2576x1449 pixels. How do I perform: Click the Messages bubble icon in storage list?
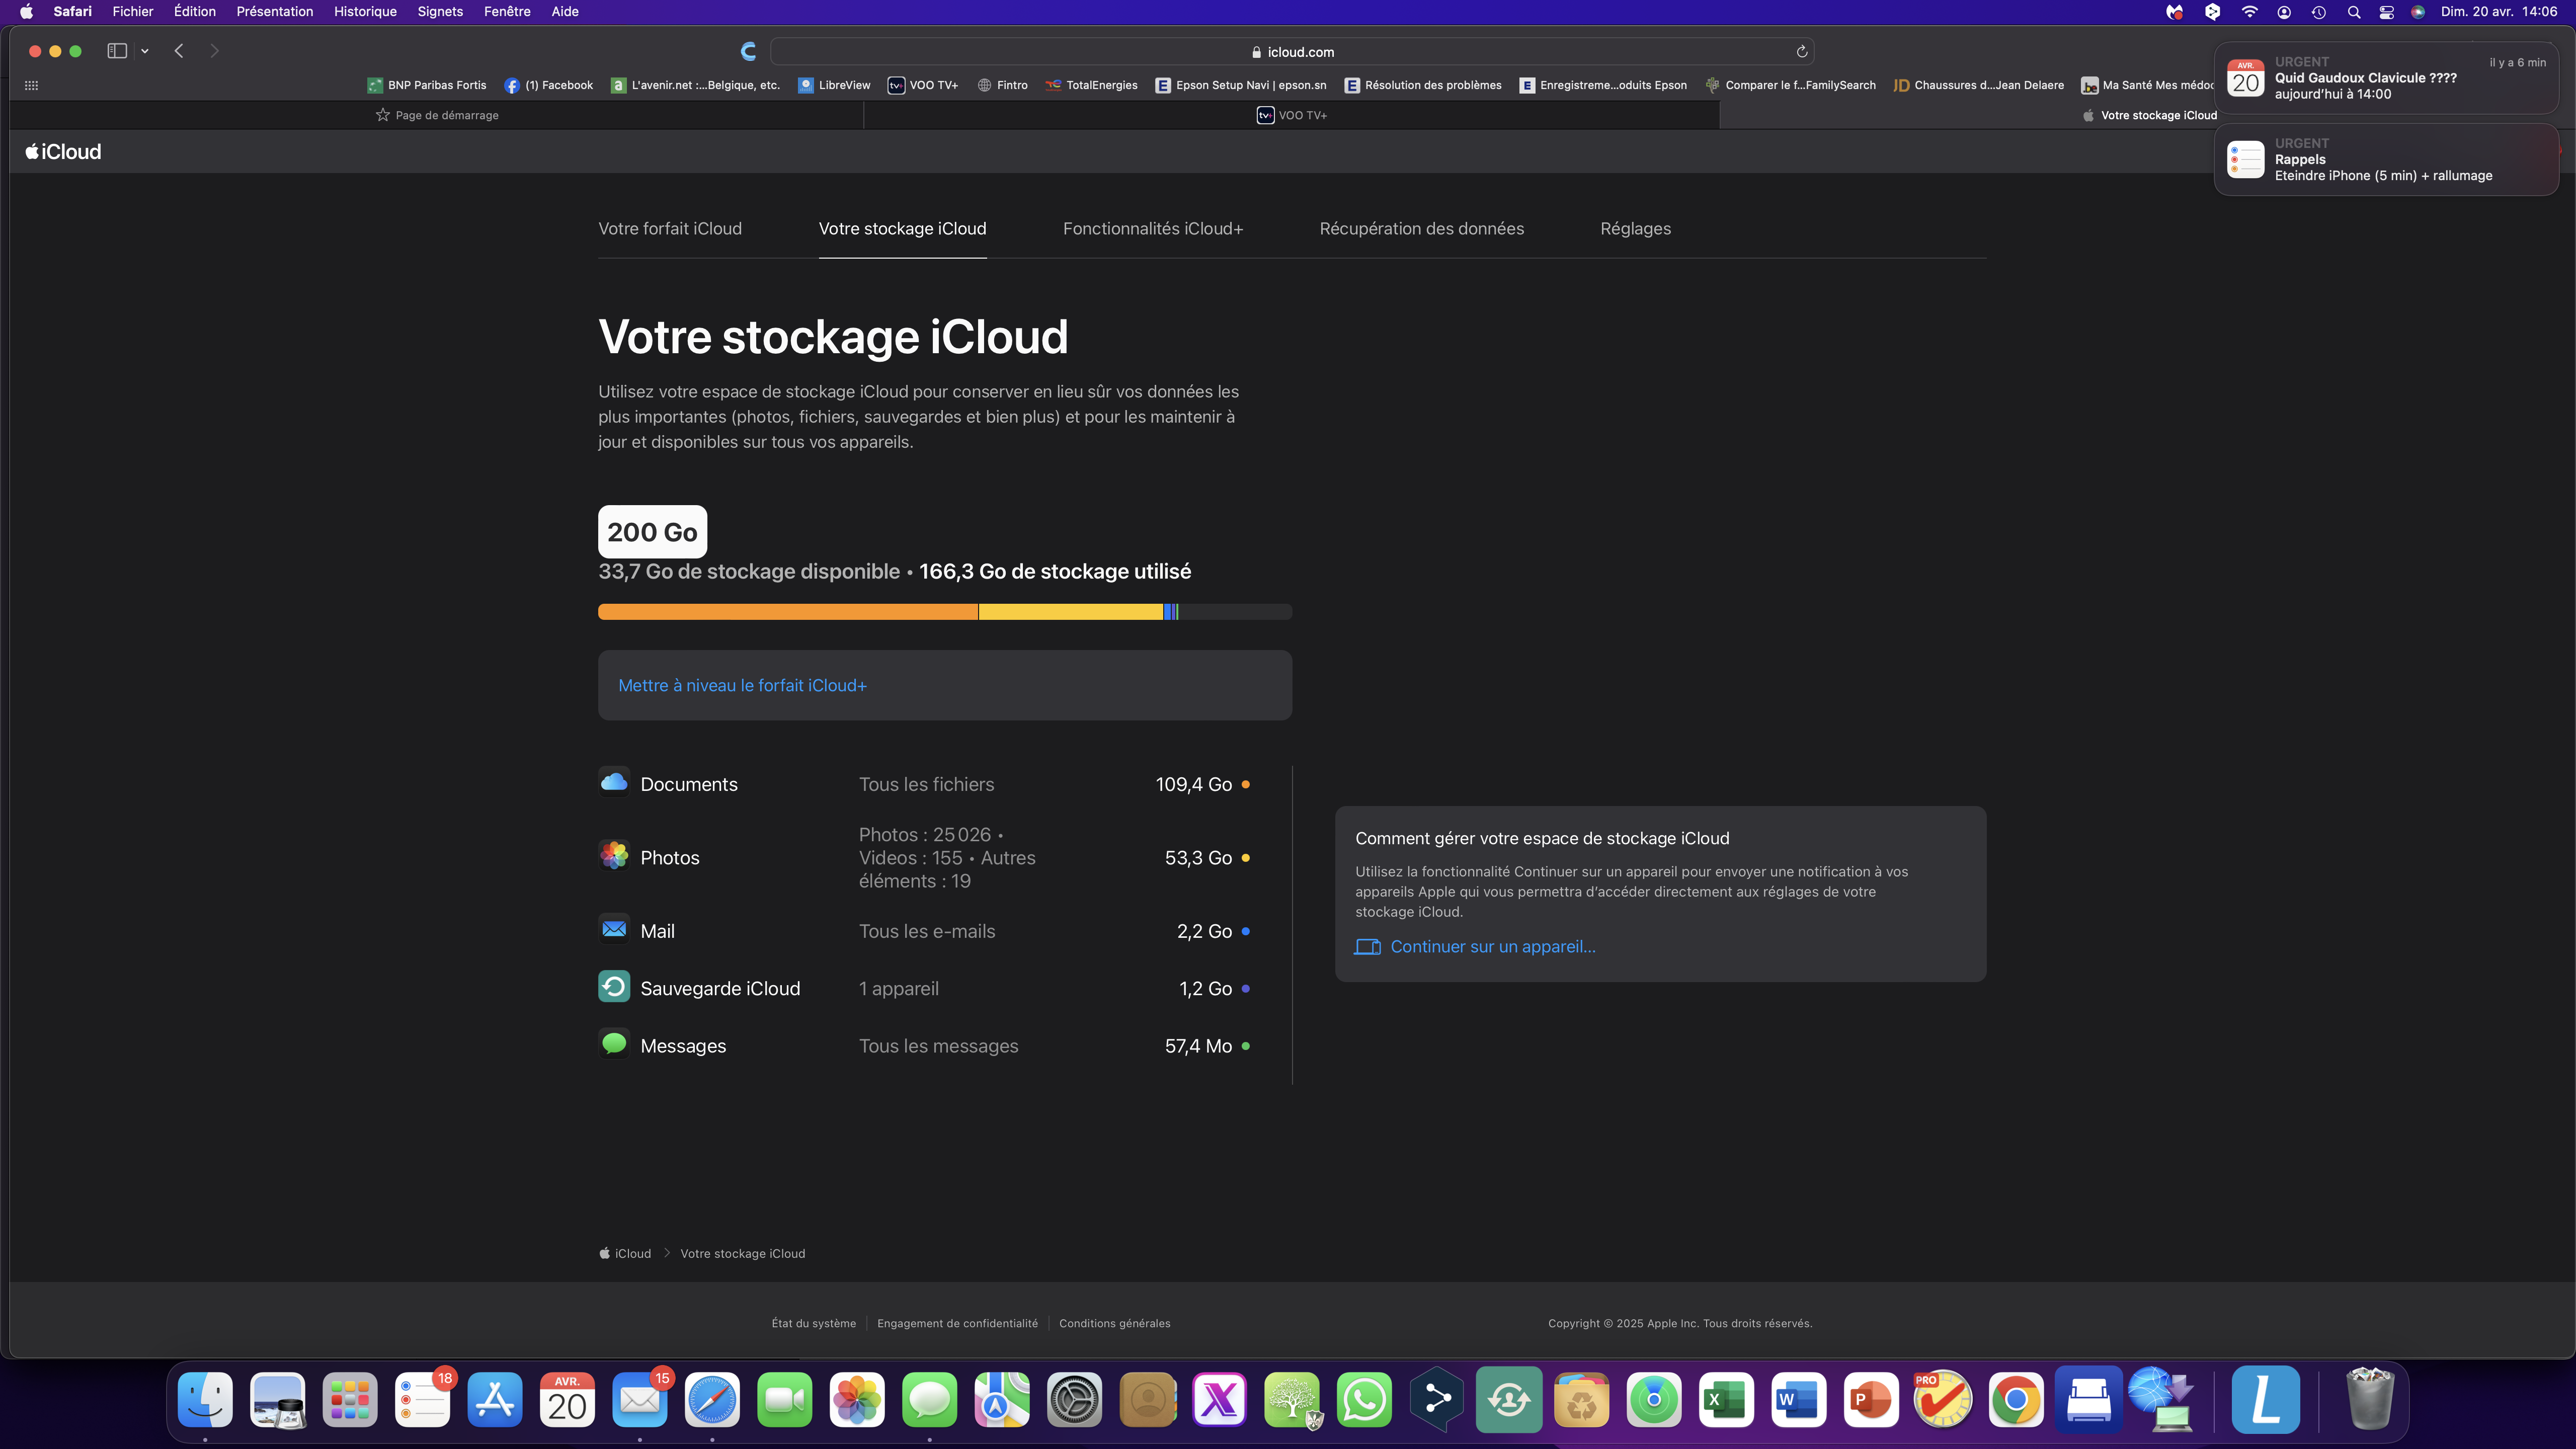coord(614,1044)
